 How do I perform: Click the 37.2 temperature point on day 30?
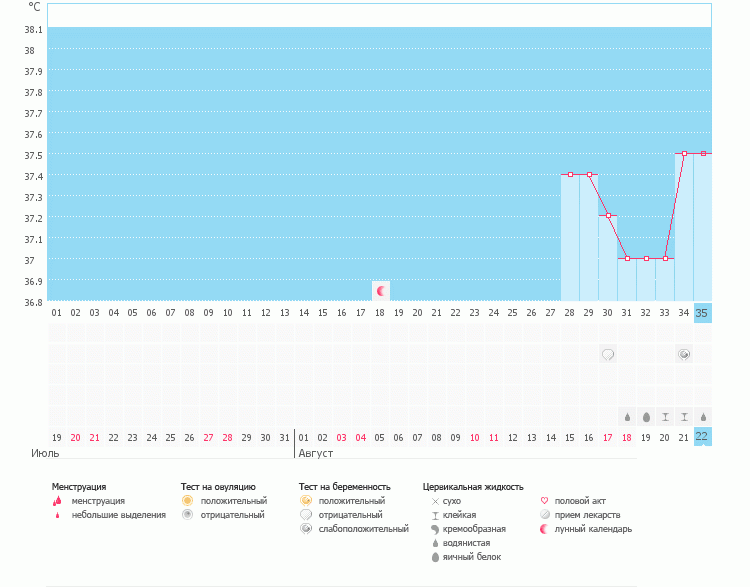point(608,216)
